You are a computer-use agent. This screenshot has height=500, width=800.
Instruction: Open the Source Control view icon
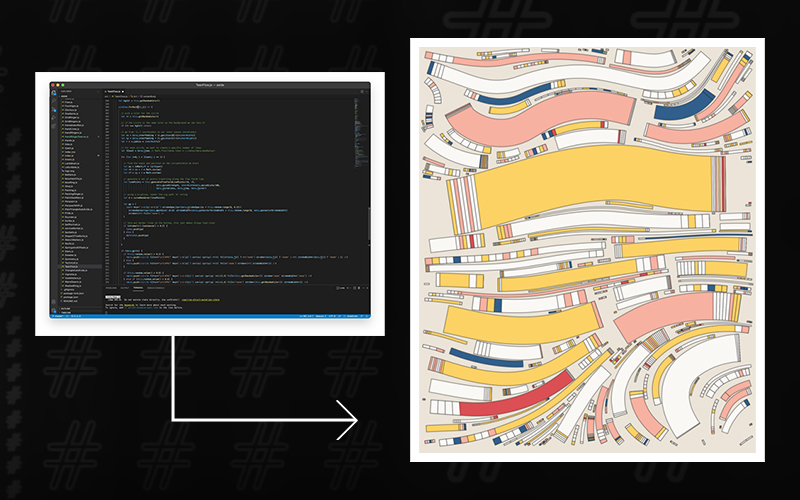54,110
